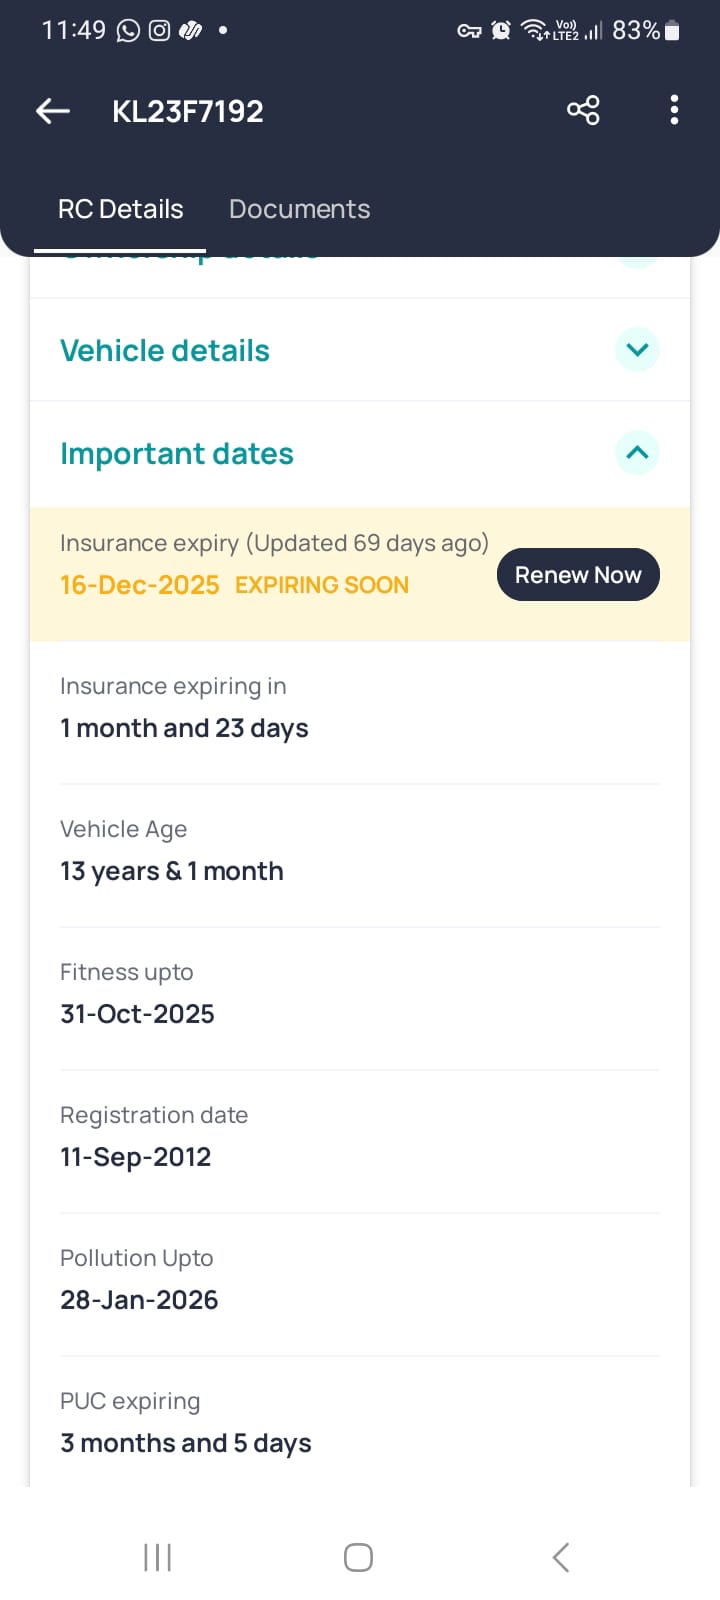Screen dimensions: 720x1600
Task: Switch to the Documents tab
Action: pyautogui.click(x=299, y=209)
